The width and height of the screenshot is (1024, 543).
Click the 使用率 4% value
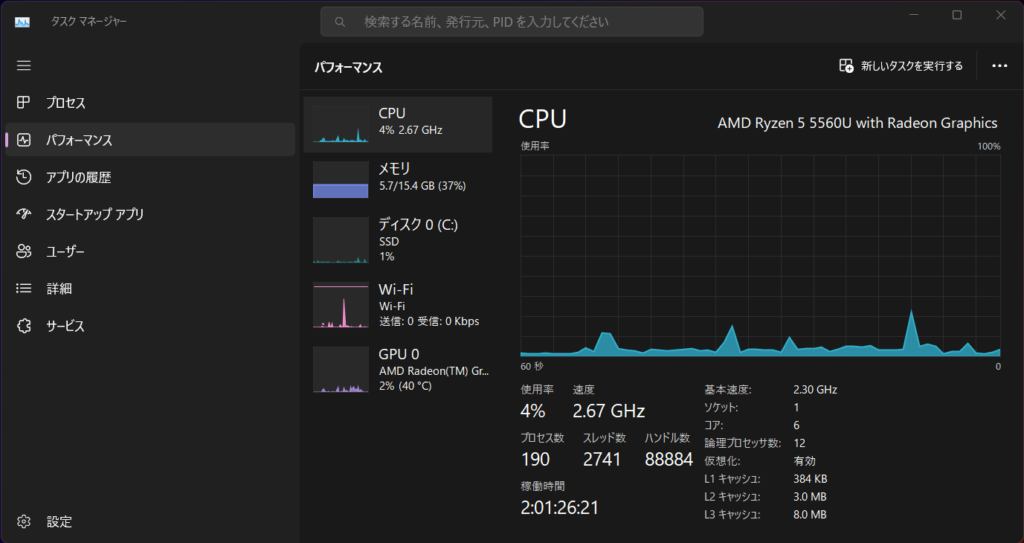[x=532, y=411]
